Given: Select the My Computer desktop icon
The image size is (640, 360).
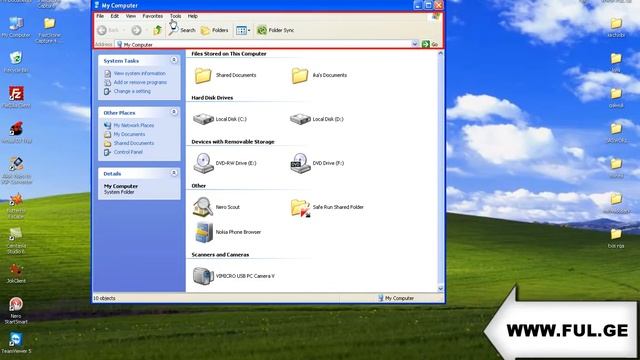Looking at the screenshot, I should pyautogui.click(x=16, y=27).
